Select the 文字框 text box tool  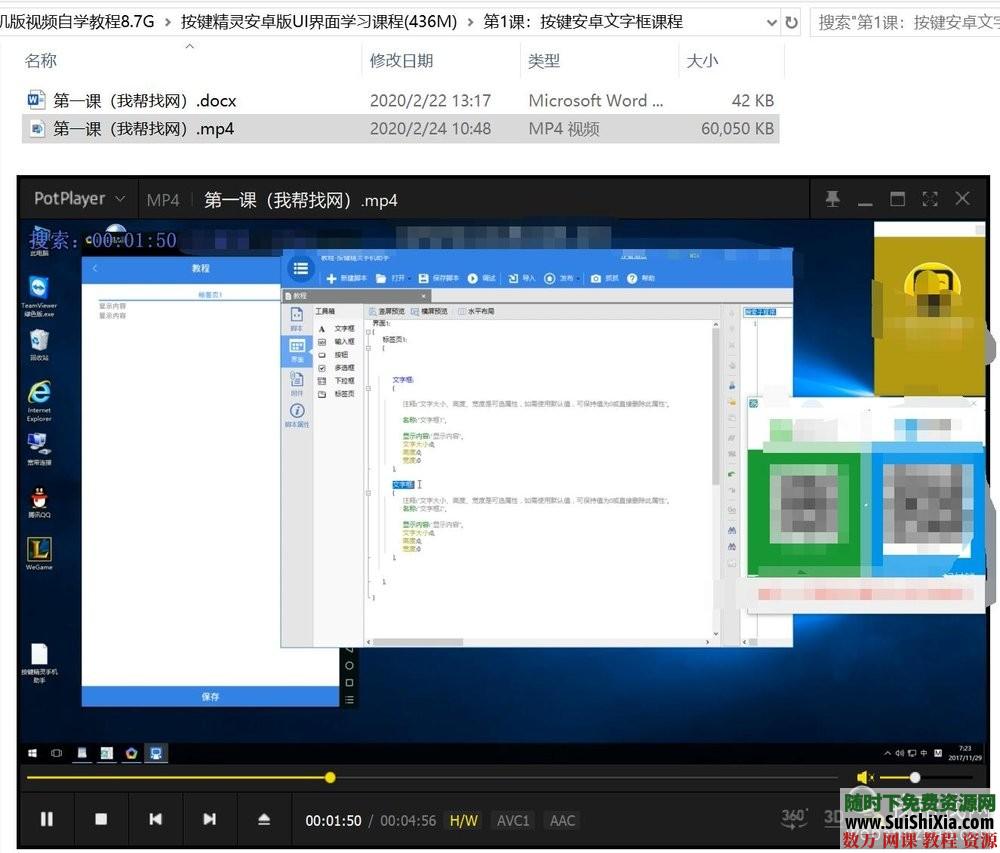(343, 329)
